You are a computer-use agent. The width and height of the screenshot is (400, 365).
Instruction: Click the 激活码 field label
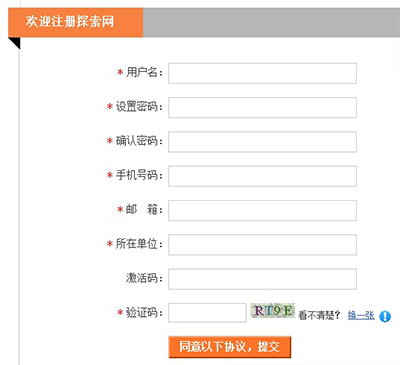tap(144, 278)
